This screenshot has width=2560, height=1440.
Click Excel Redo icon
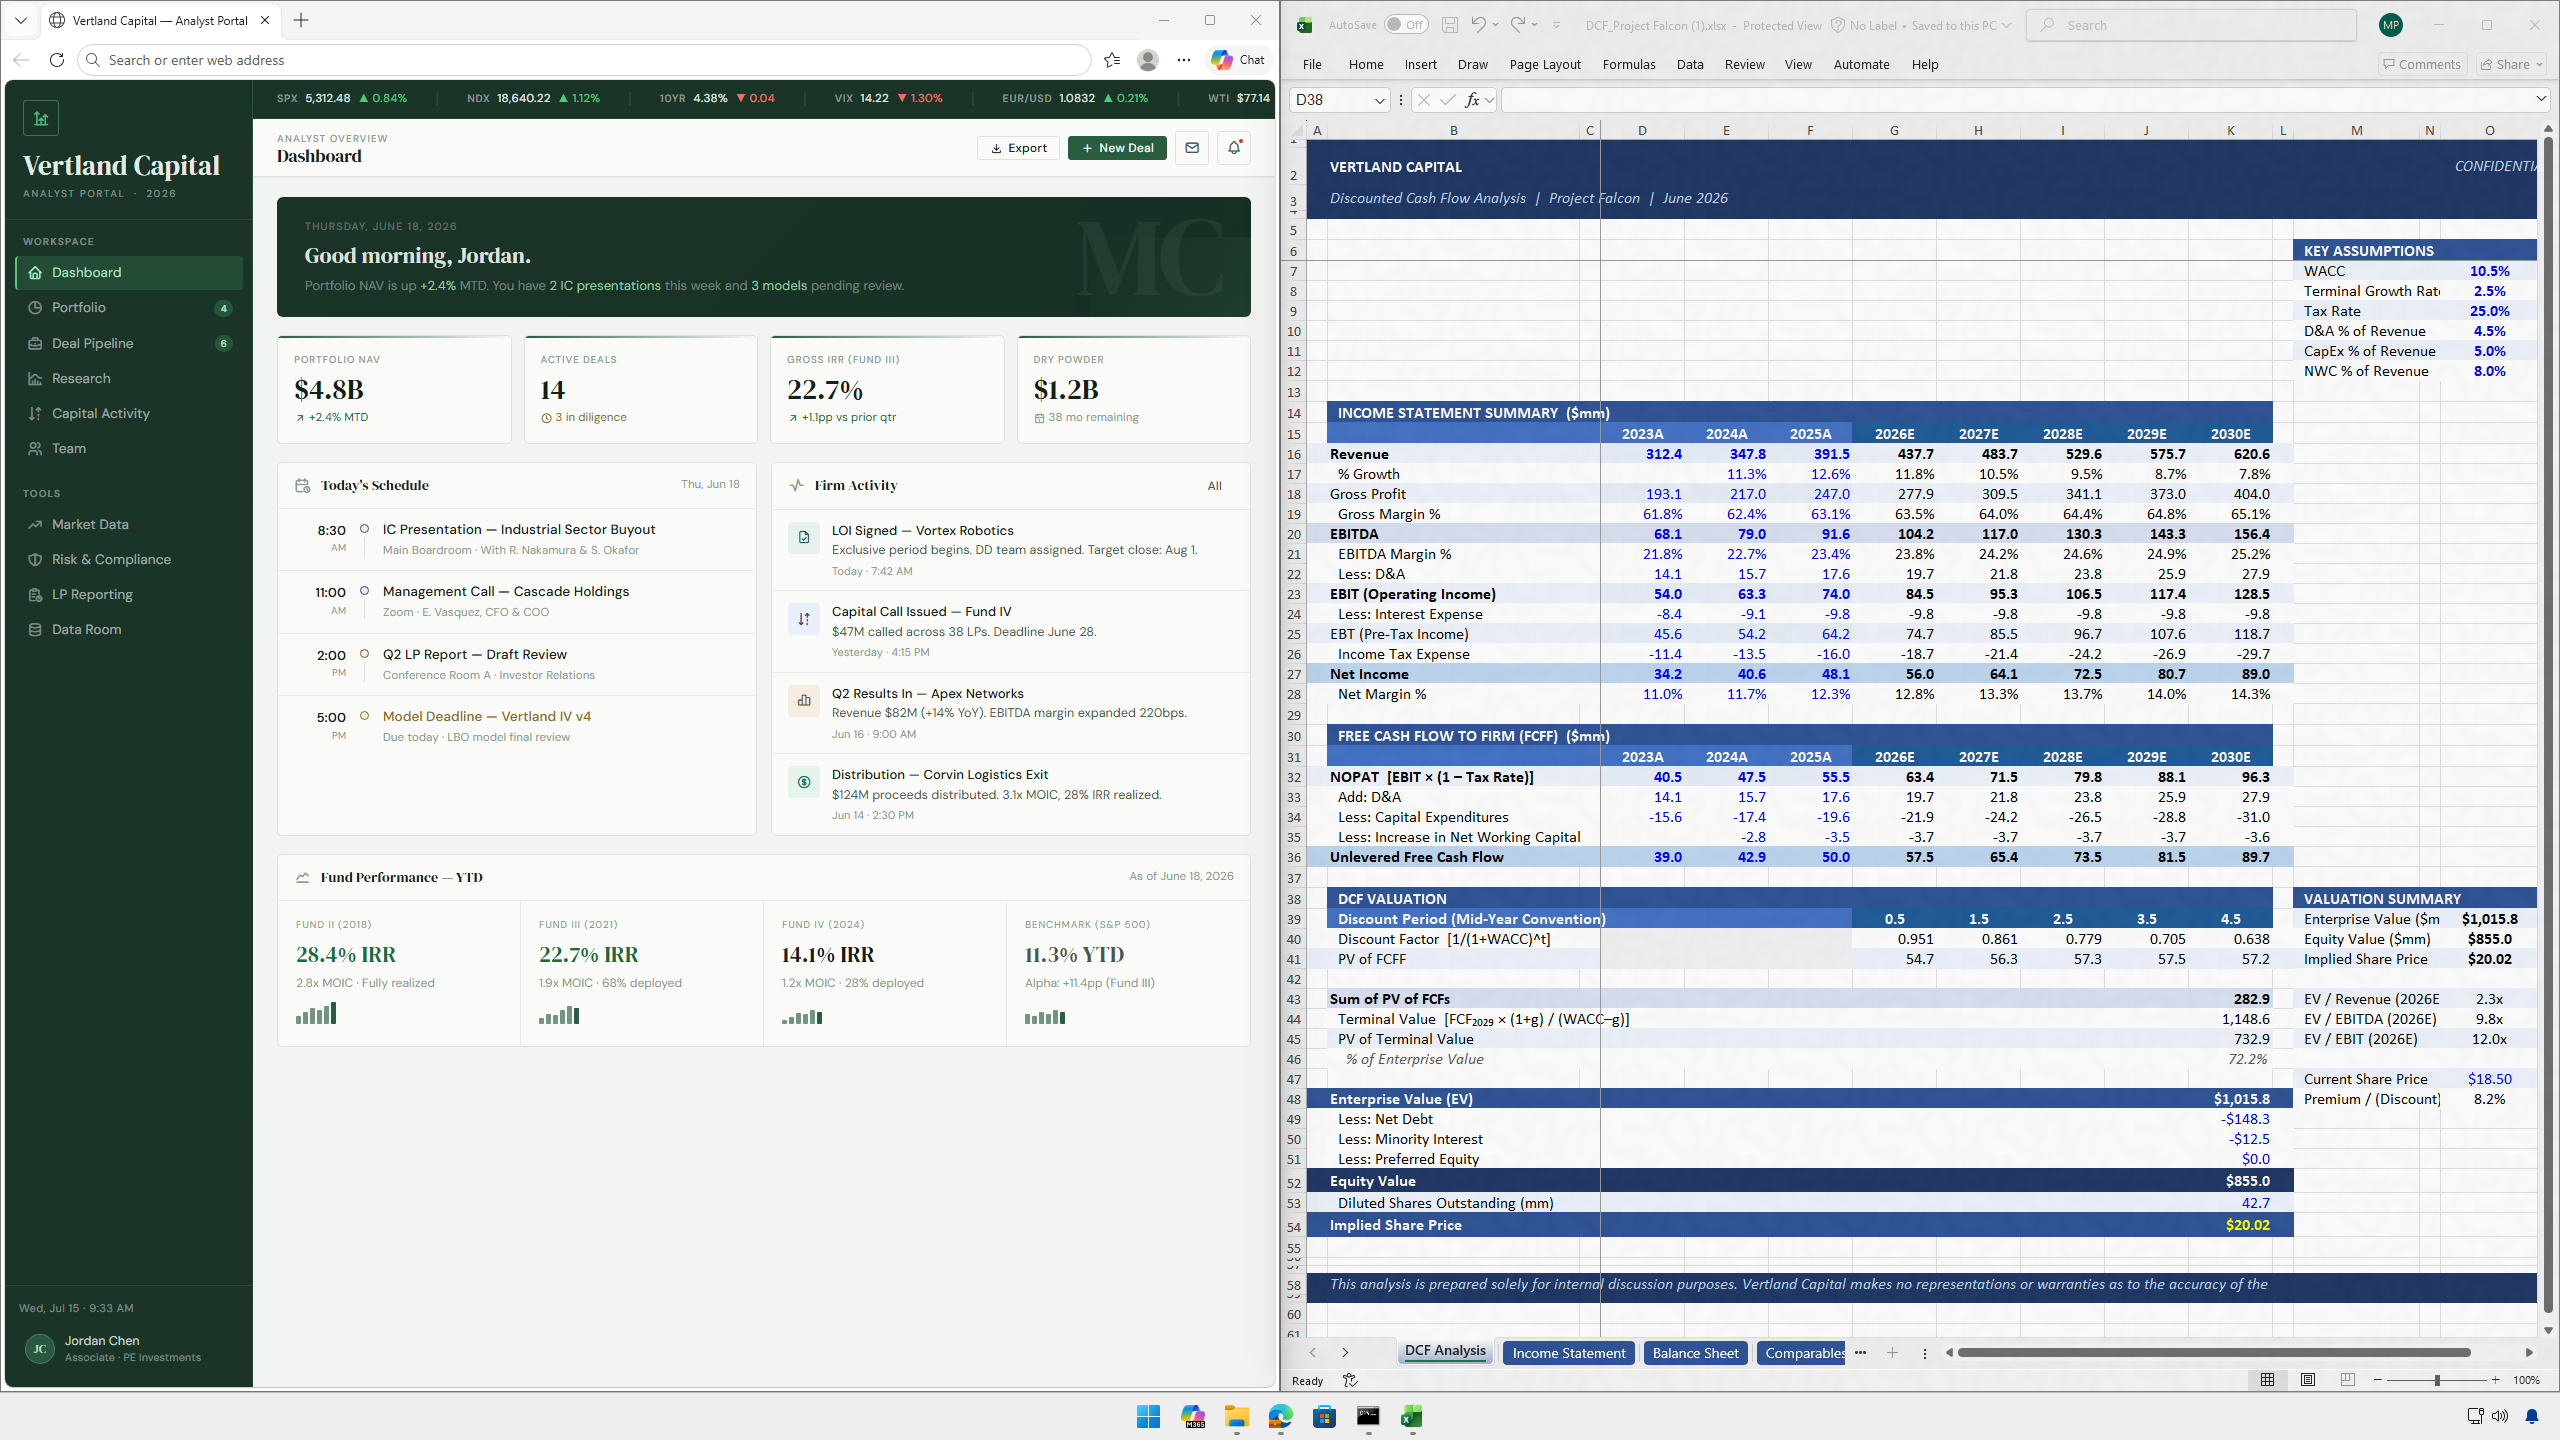1517,25
